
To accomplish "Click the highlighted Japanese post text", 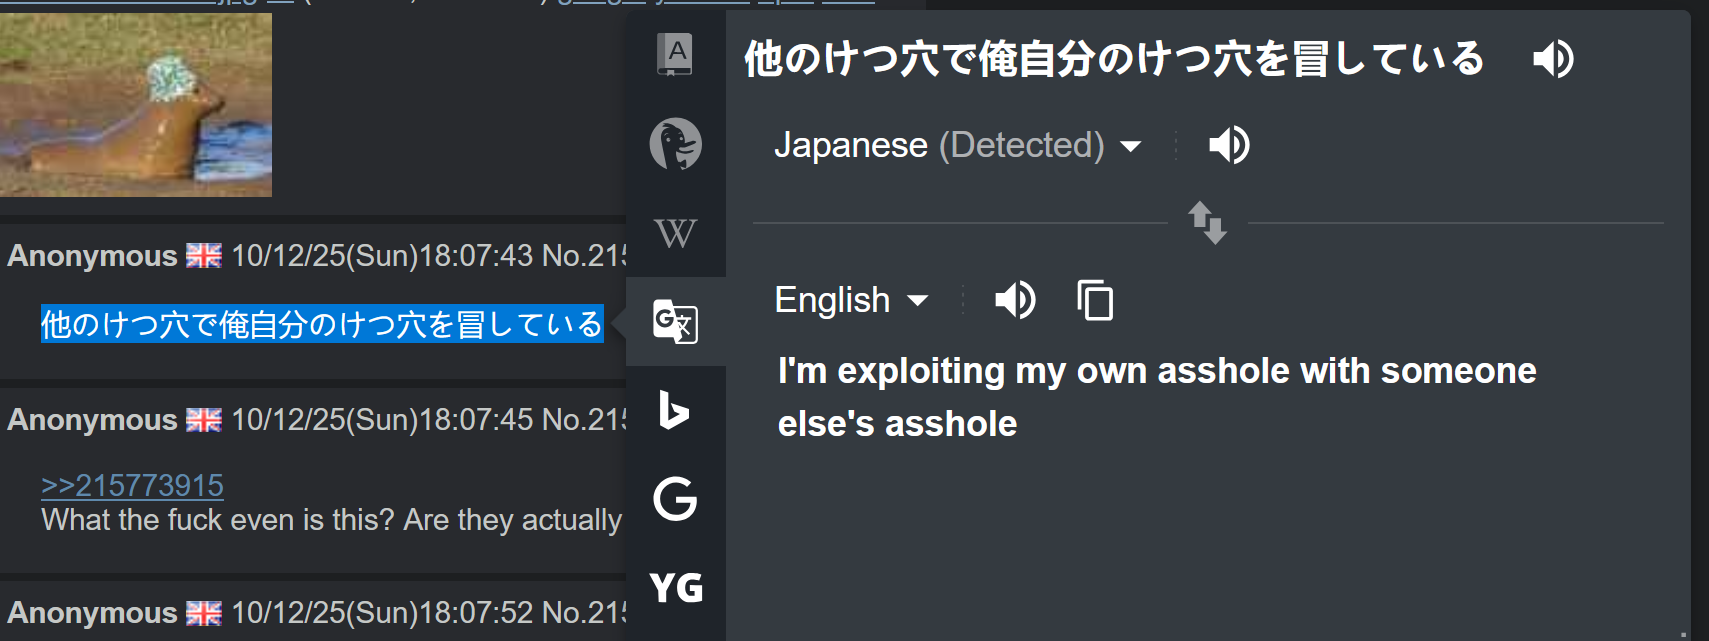I will pos(322,324).
